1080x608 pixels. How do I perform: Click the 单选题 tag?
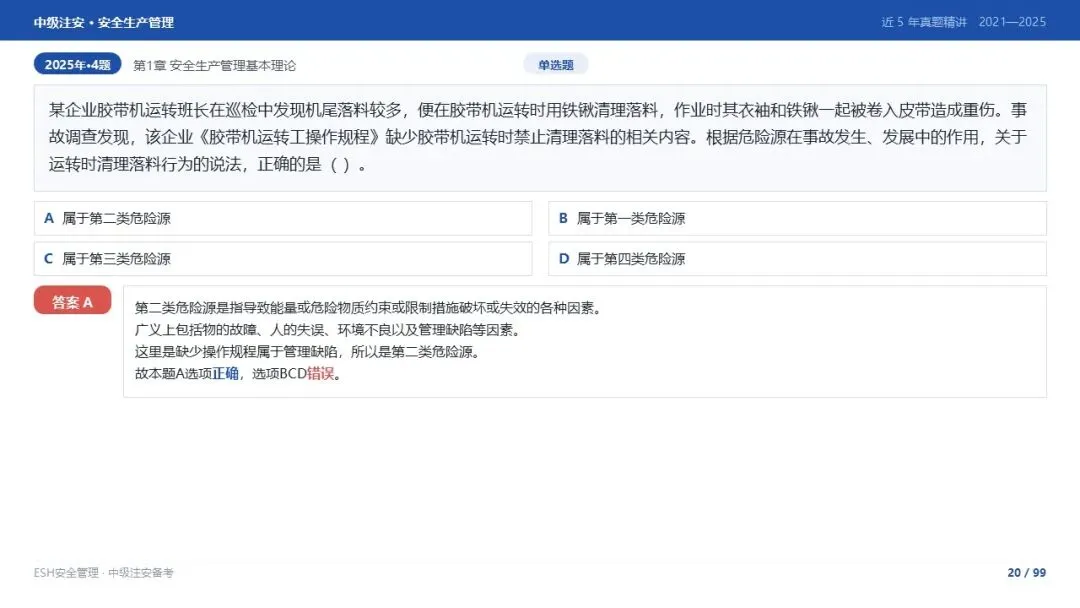coord(556,65)
